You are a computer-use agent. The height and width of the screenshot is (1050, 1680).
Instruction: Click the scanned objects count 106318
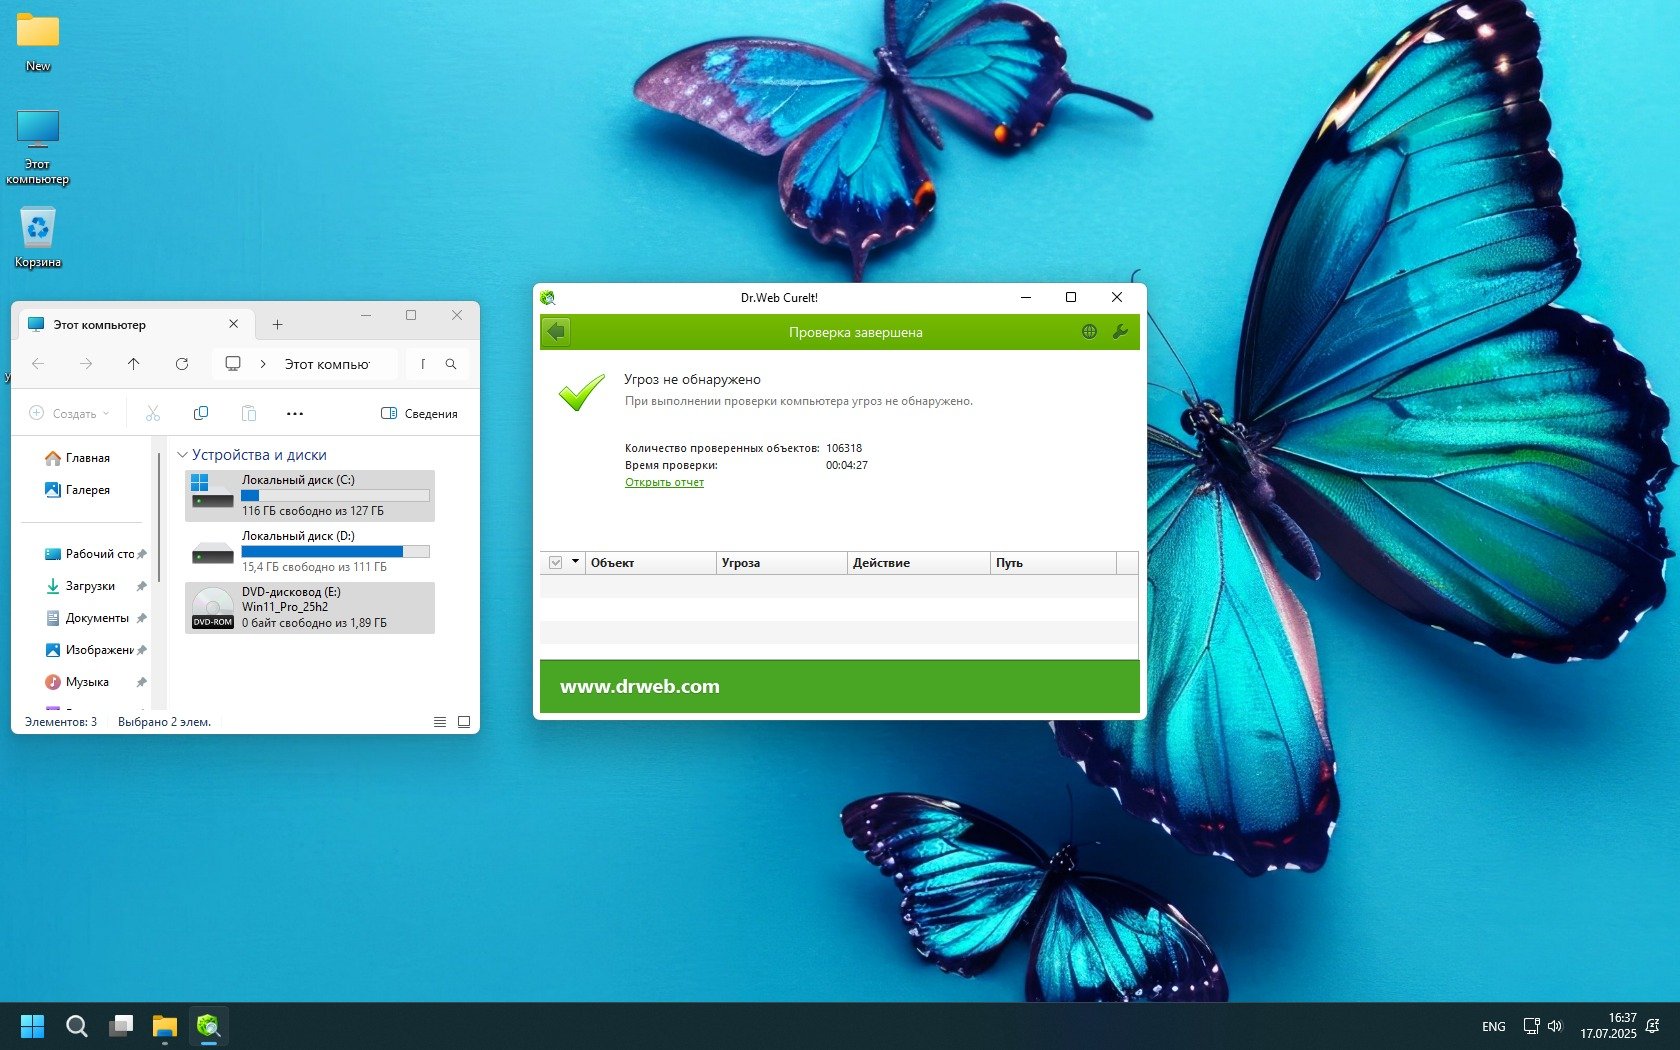tap(844, 448)
